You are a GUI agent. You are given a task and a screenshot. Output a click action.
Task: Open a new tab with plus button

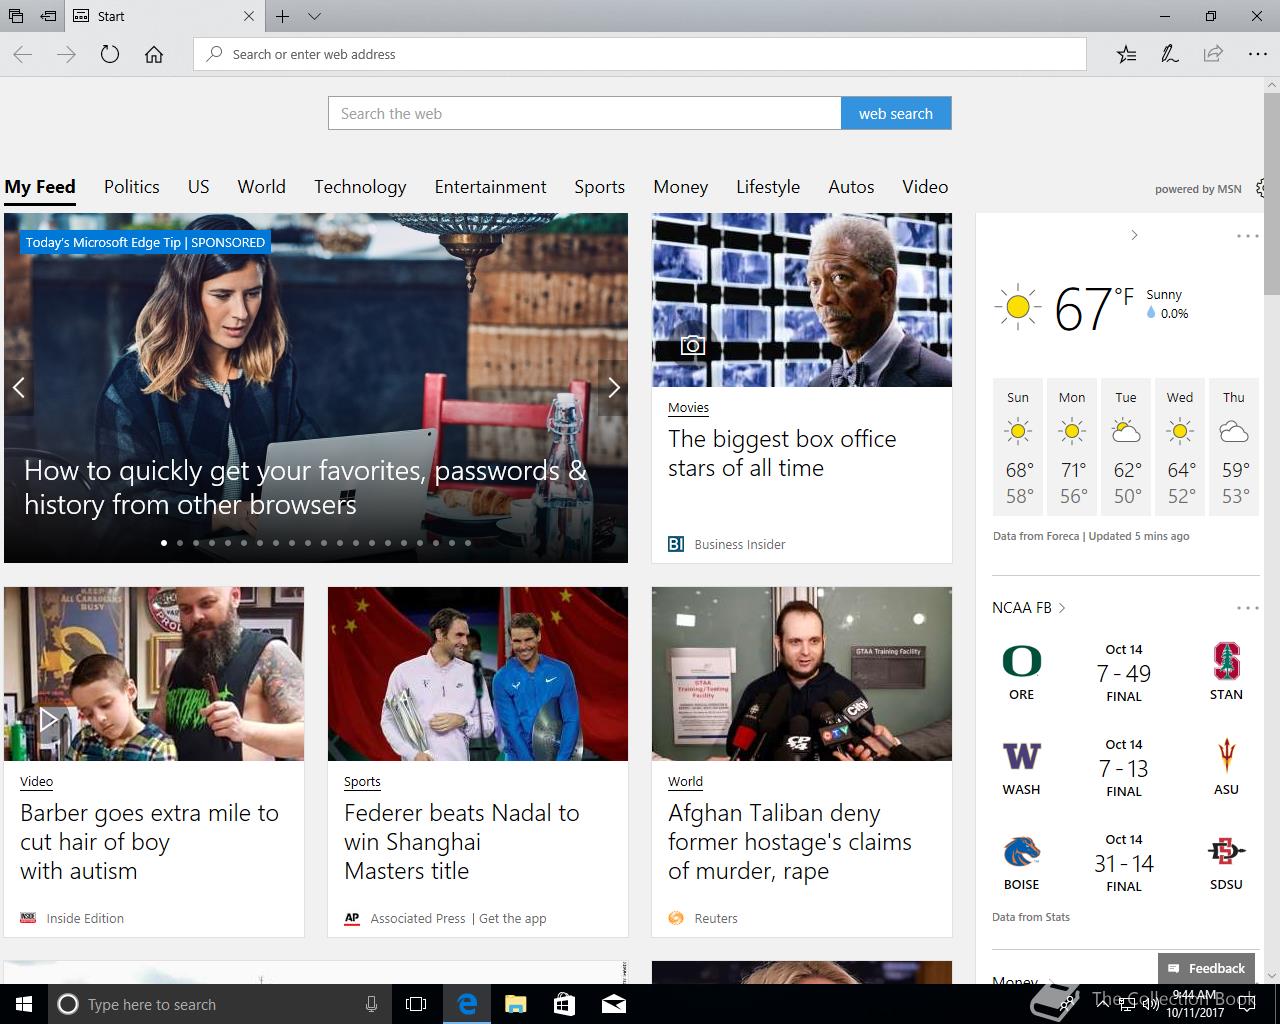pos(283,16)
